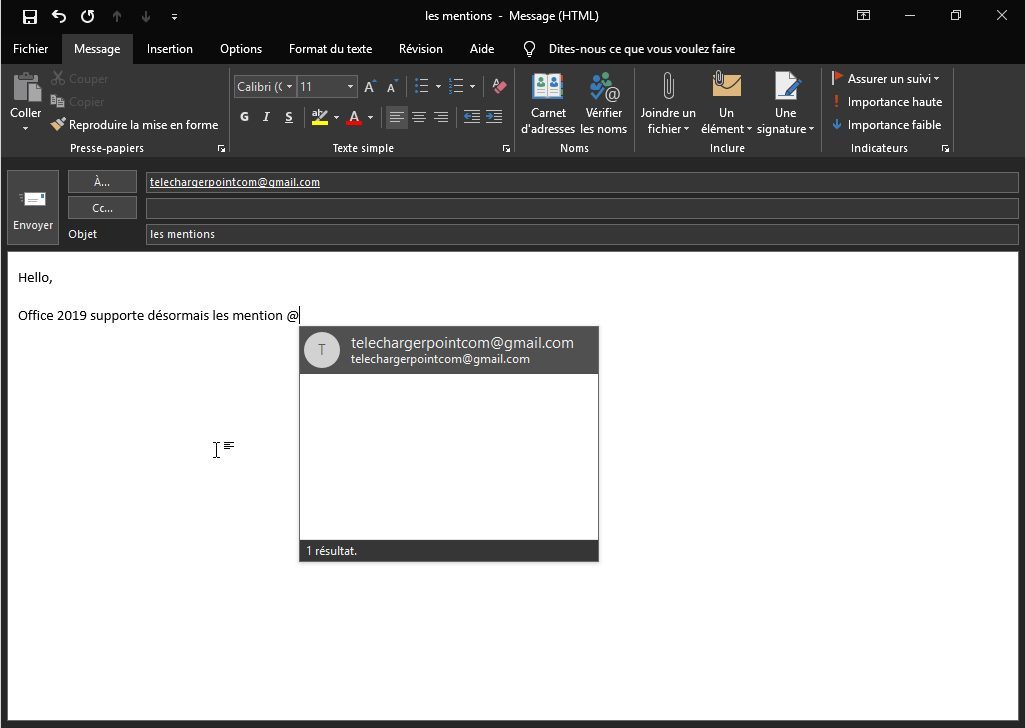
Task: Increase font size with the larger A
Action: 370,87
